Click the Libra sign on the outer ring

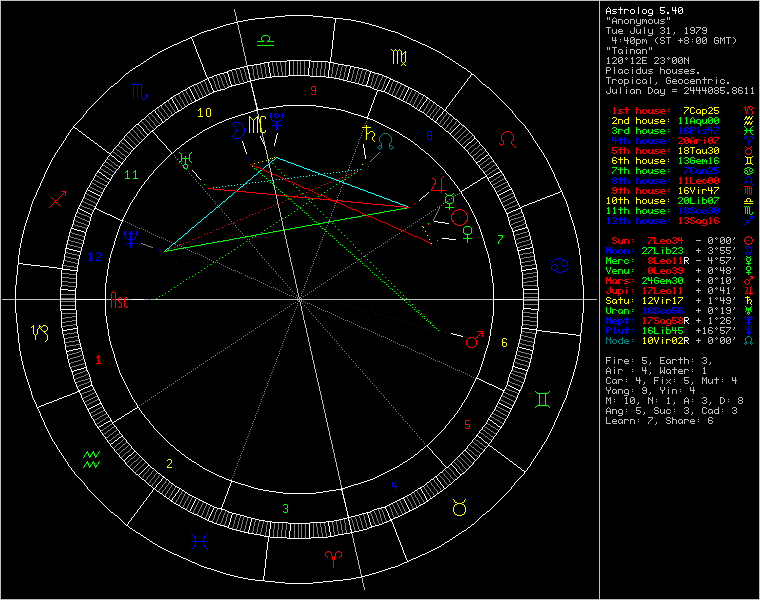(266, 40)
